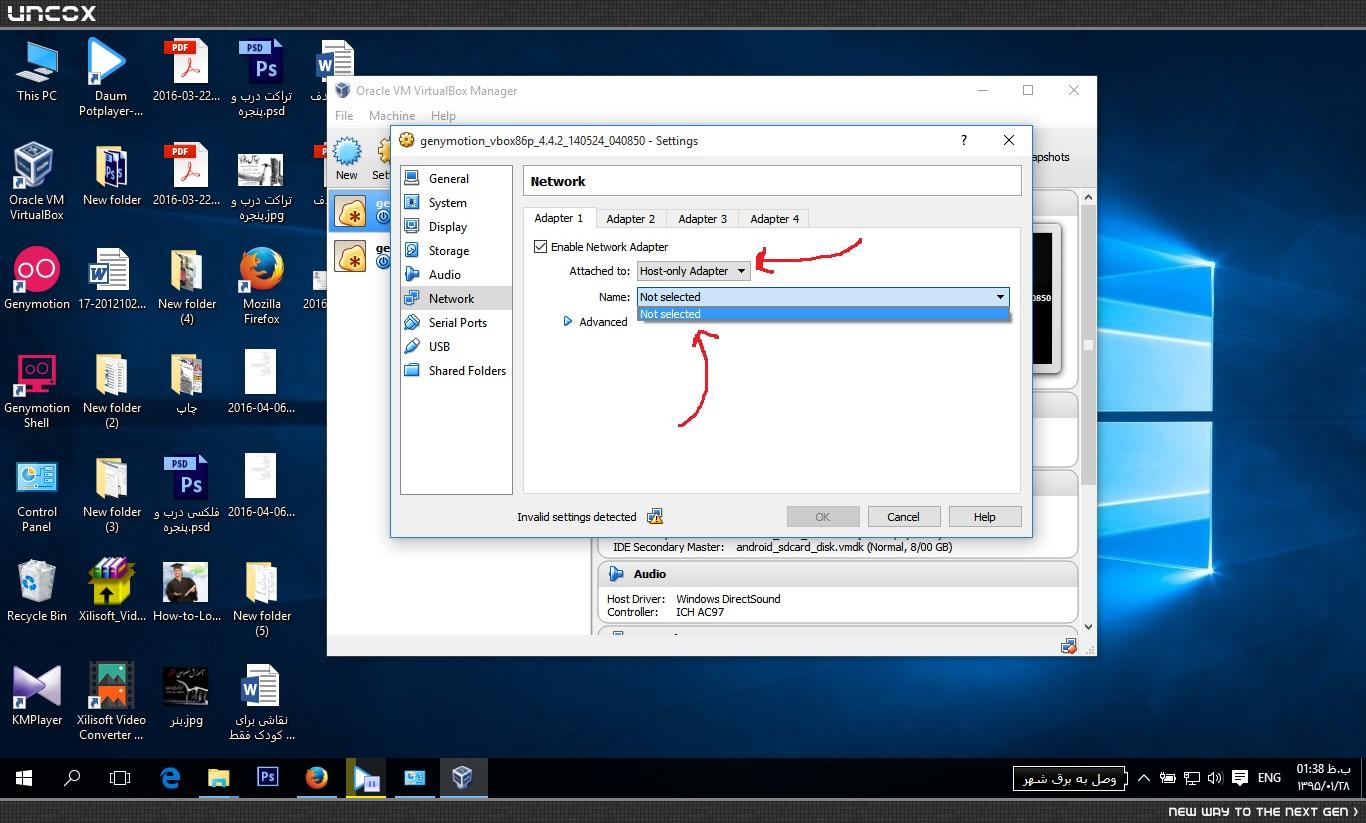
Task: Show hidden system tray icons
Action: click(x=1144, y=778)
